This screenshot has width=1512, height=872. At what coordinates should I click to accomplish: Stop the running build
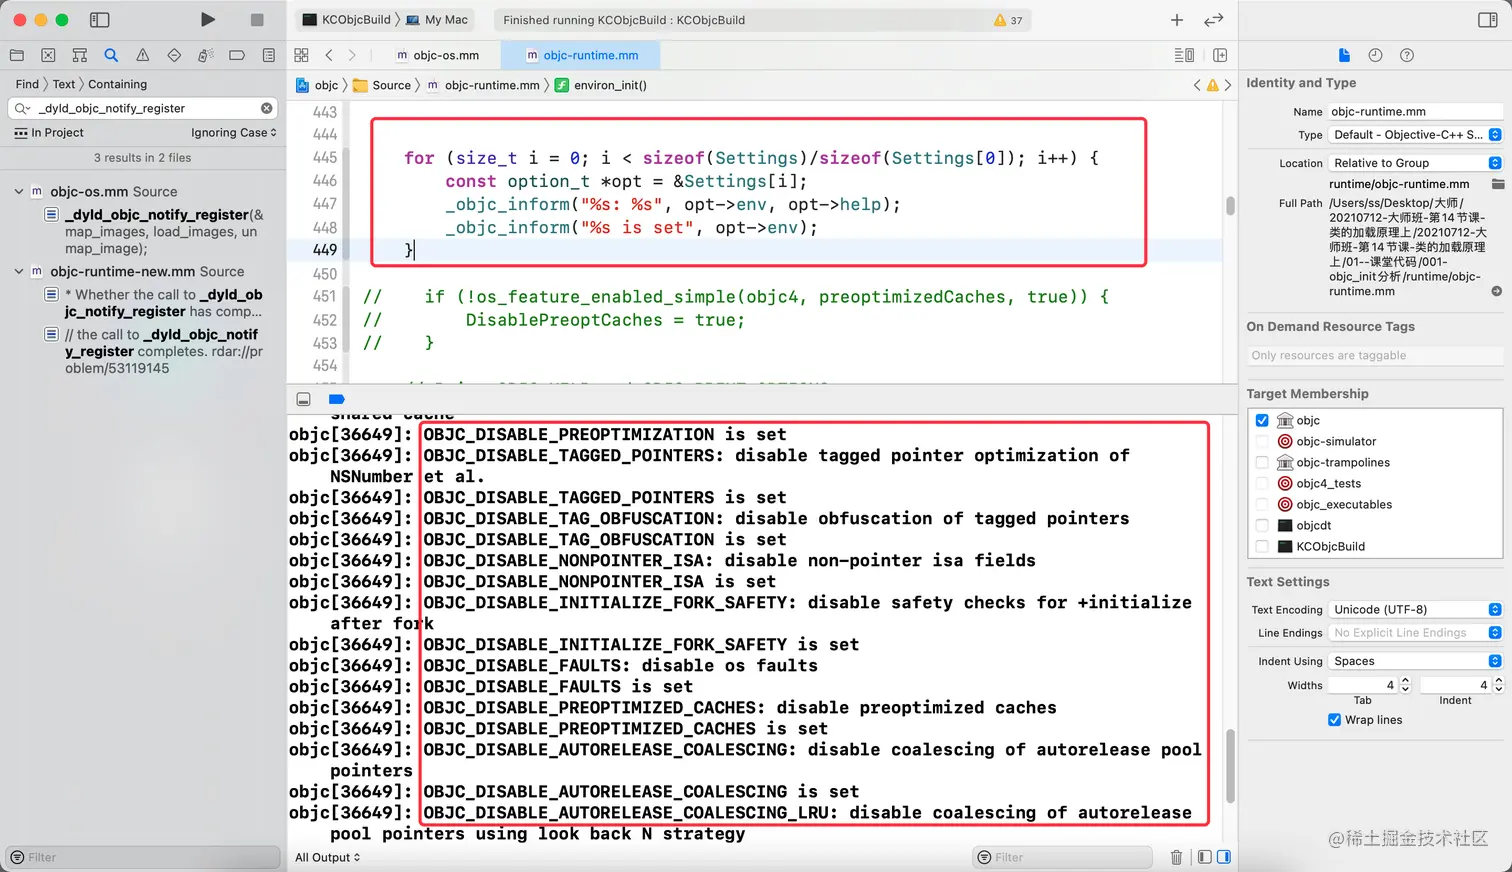click(257, 20)
